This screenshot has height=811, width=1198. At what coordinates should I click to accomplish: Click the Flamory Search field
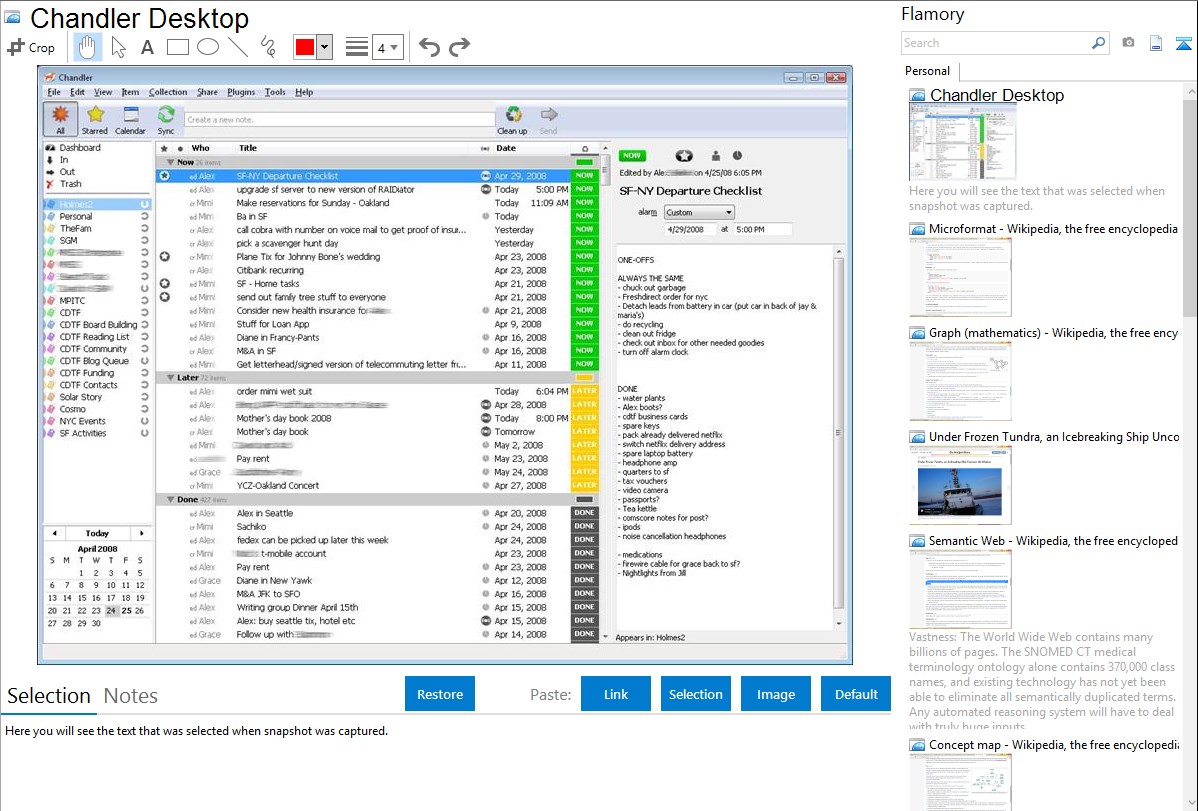(996, 43)
